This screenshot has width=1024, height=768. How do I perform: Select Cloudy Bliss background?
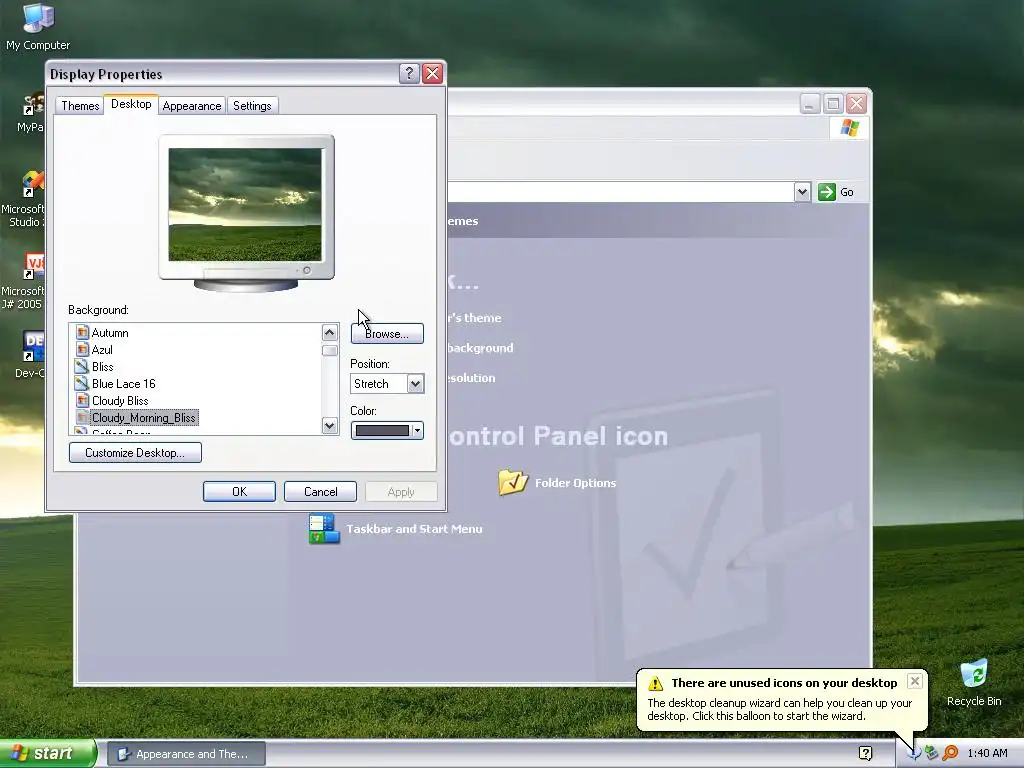point(120,400)
